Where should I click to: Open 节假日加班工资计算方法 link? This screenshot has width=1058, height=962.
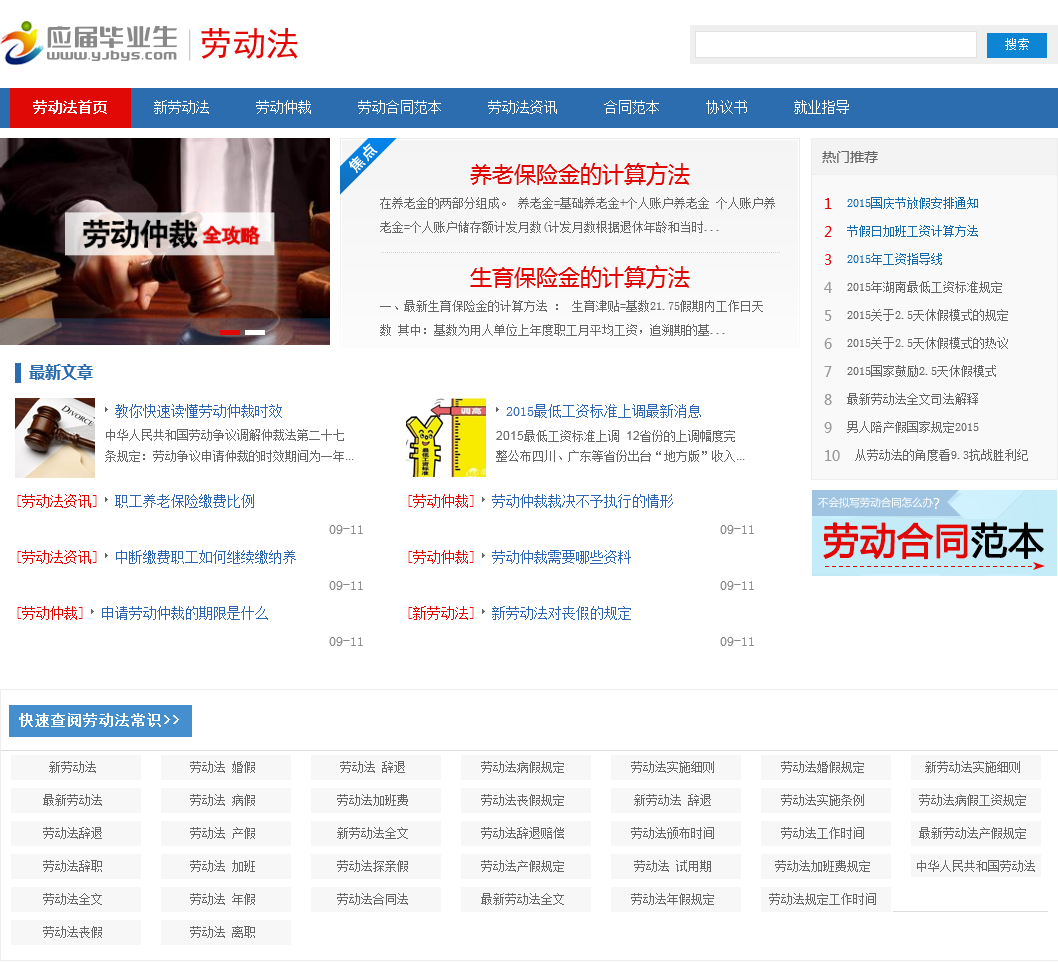(x=912, y=231)
